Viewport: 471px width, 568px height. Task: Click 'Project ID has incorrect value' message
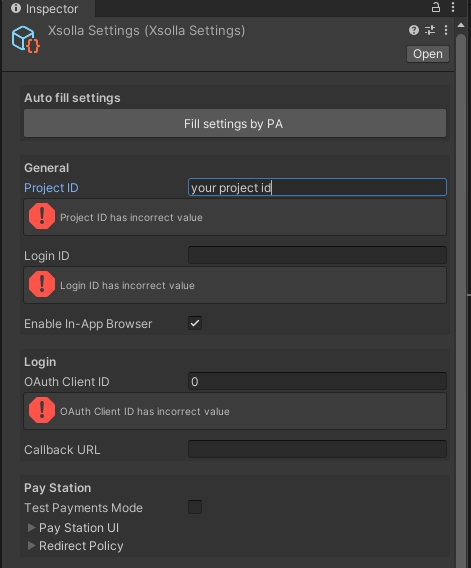[x=131, y=217]
